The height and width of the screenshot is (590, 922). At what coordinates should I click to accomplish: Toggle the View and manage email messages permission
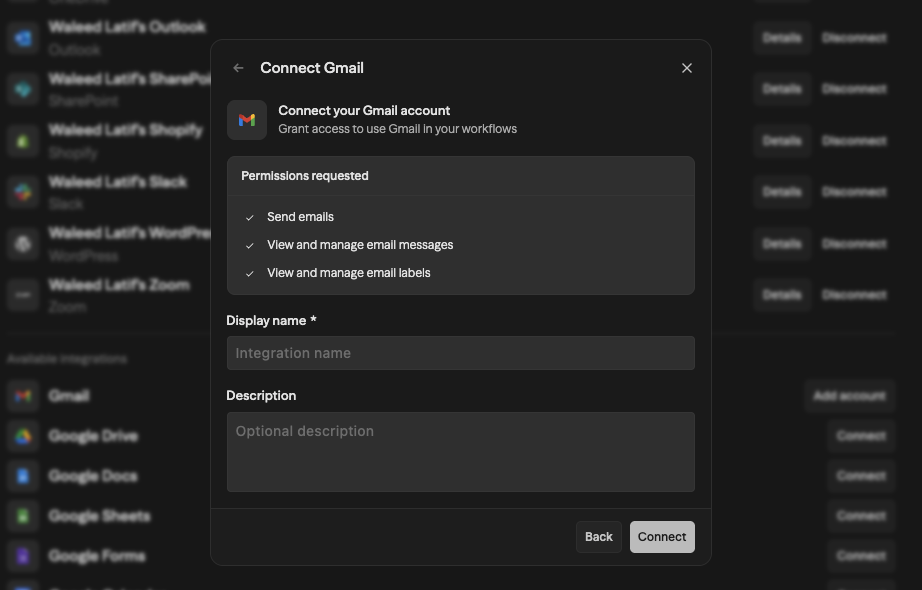pos(249,244)
